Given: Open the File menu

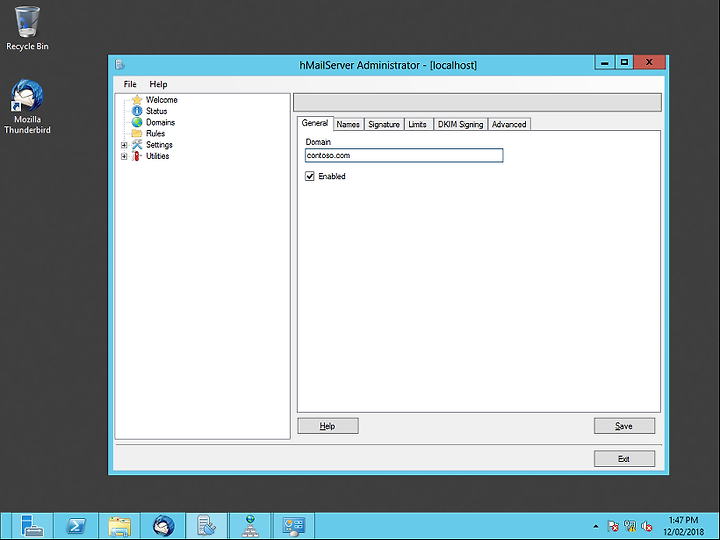Looking at the screenshot, I should [x=130, y=84].
